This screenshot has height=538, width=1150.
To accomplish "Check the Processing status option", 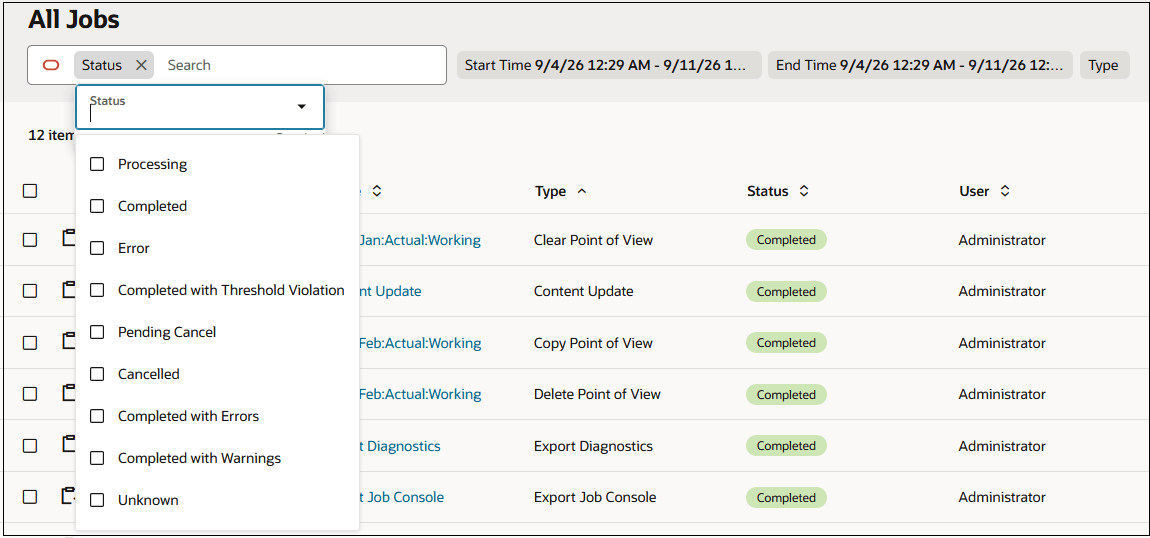I will 97,164.
